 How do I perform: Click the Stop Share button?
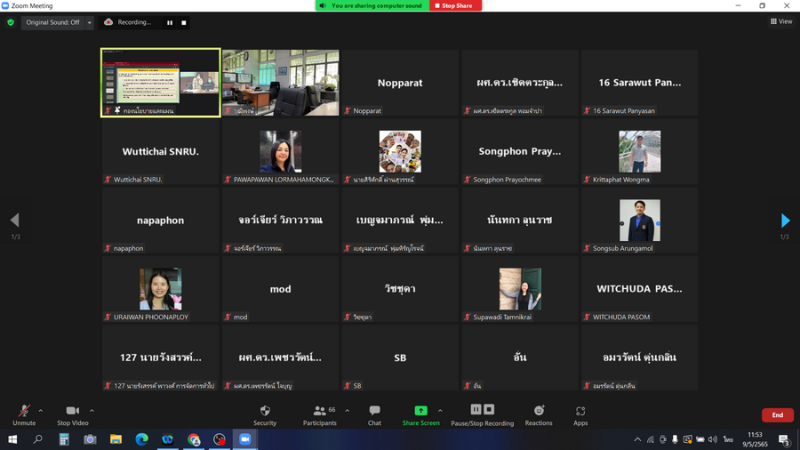456,6
